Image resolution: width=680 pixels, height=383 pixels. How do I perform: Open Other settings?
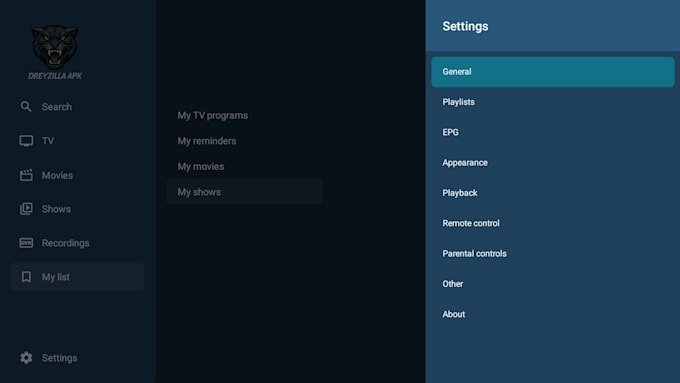pos(552,284)
